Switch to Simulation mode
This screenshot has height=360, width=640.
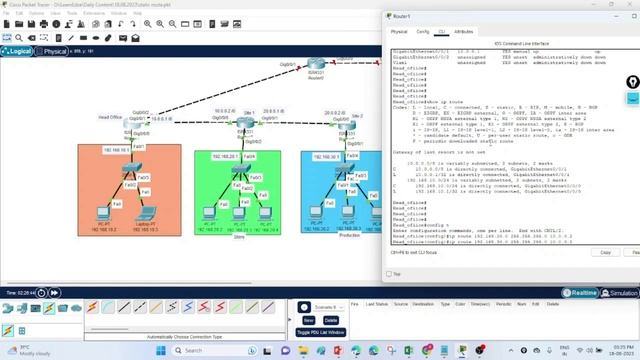click(620, 293)
